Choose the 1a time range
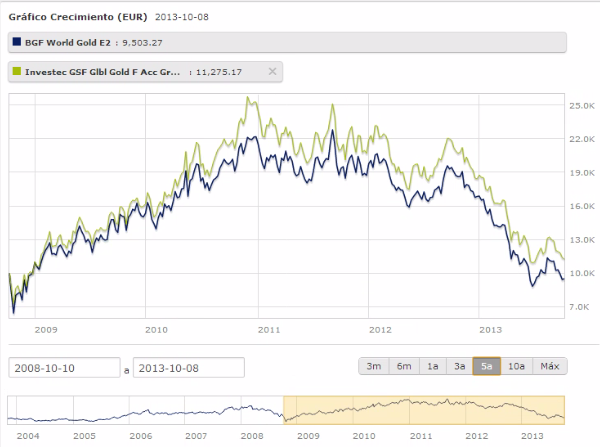Screen dimensions: 600x447 click(432, 366)
